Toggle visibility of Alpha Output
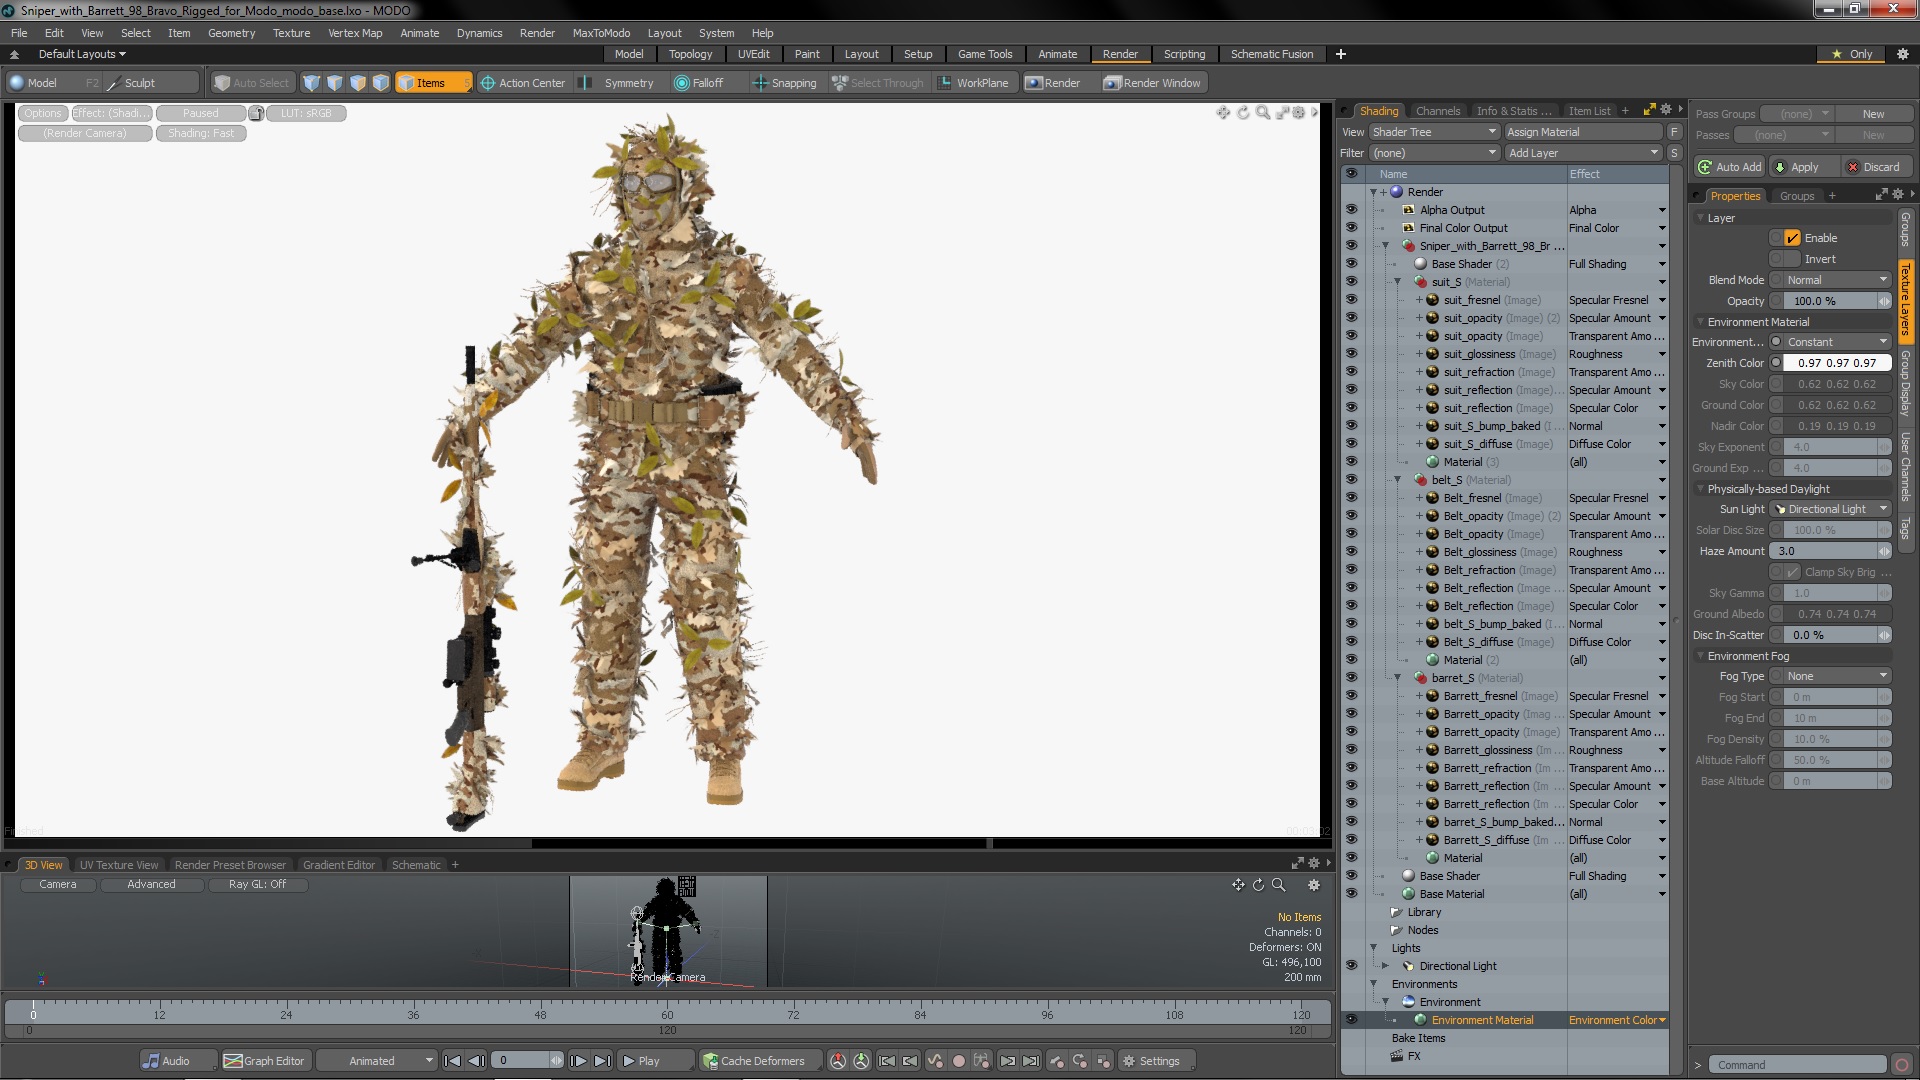This screenshot has width=1920, height=1080. (x=1351, y=210)
